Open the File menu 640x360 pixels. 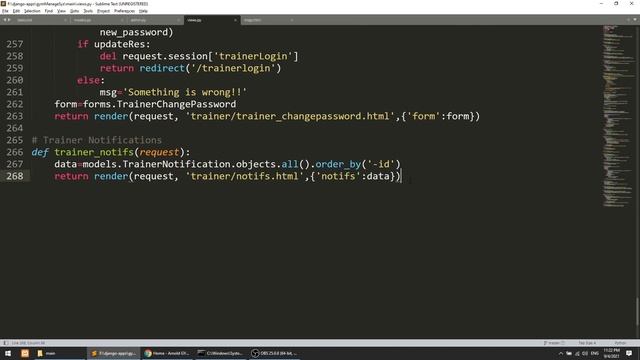5,11
